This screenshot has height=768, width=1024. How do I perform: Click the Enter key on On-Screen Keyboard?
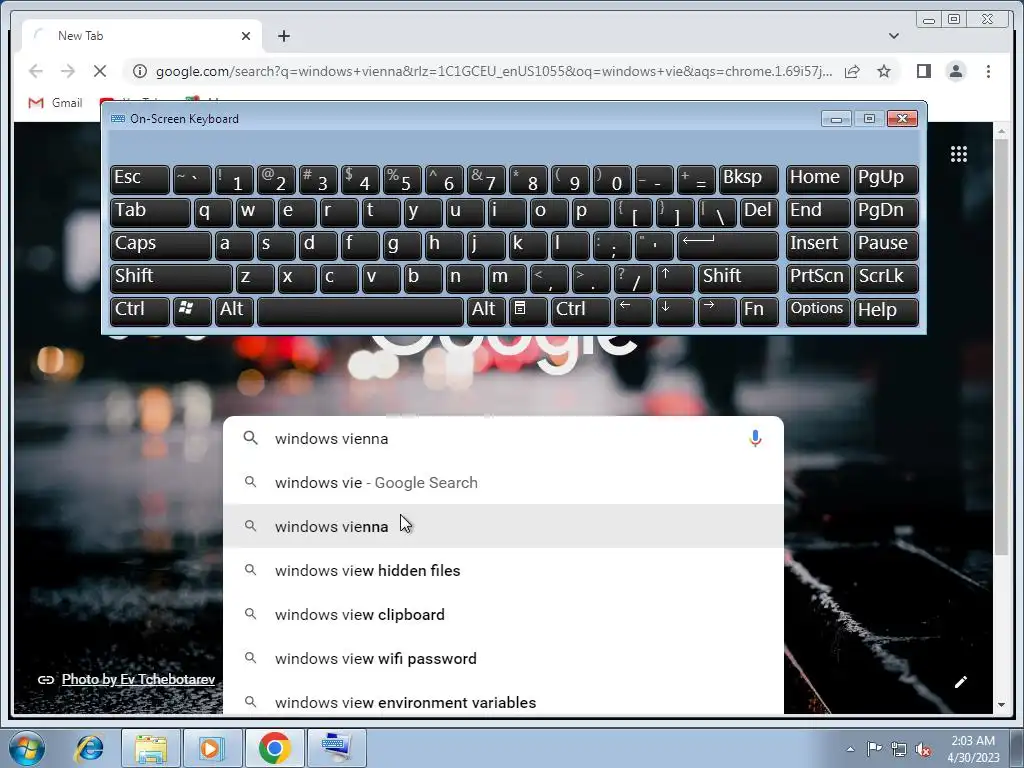pyautogui.click(x=728, y=245)
